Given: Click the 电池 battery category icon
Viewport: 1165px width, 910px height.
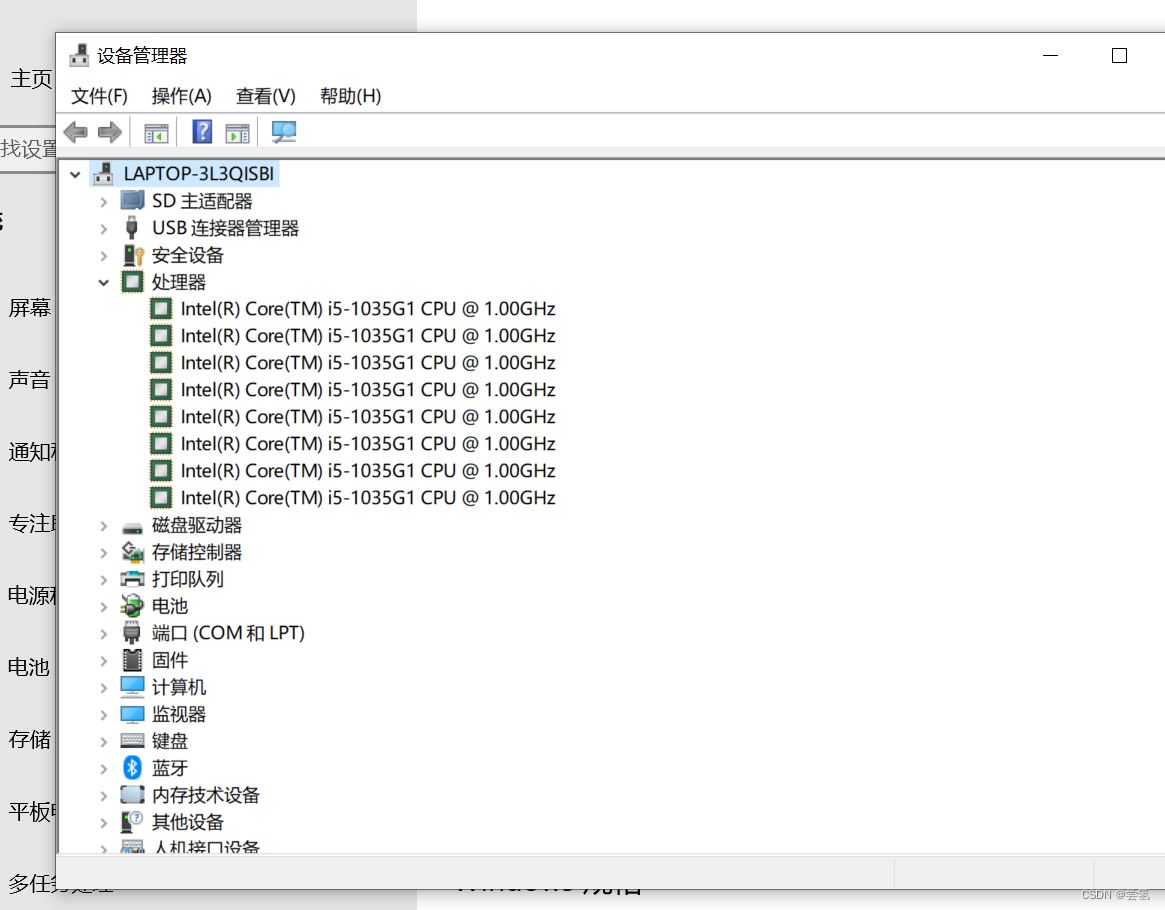Looking at the screenshot, I should [x=133, y=605].
